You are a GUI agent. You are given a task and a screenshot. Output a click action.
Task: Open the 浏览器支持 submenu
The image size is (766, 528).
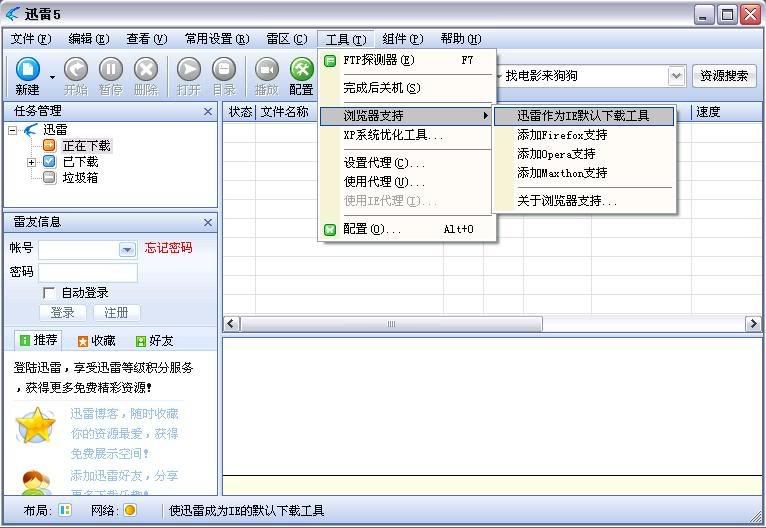coord(405,116)
